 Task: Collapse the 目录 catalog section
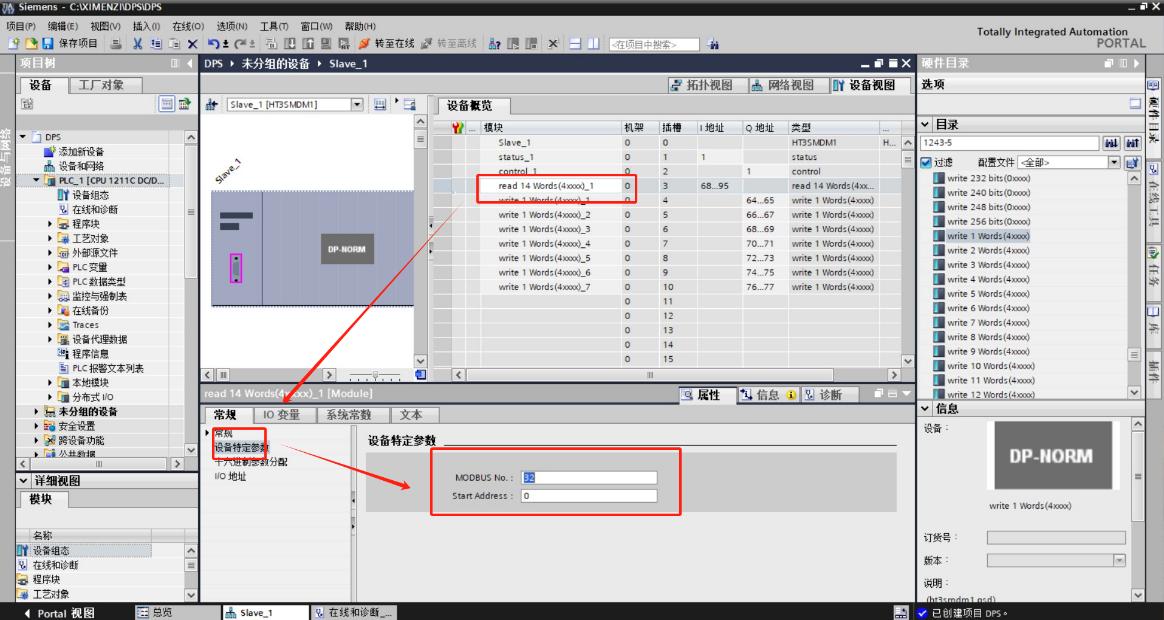tap(926, 125)
